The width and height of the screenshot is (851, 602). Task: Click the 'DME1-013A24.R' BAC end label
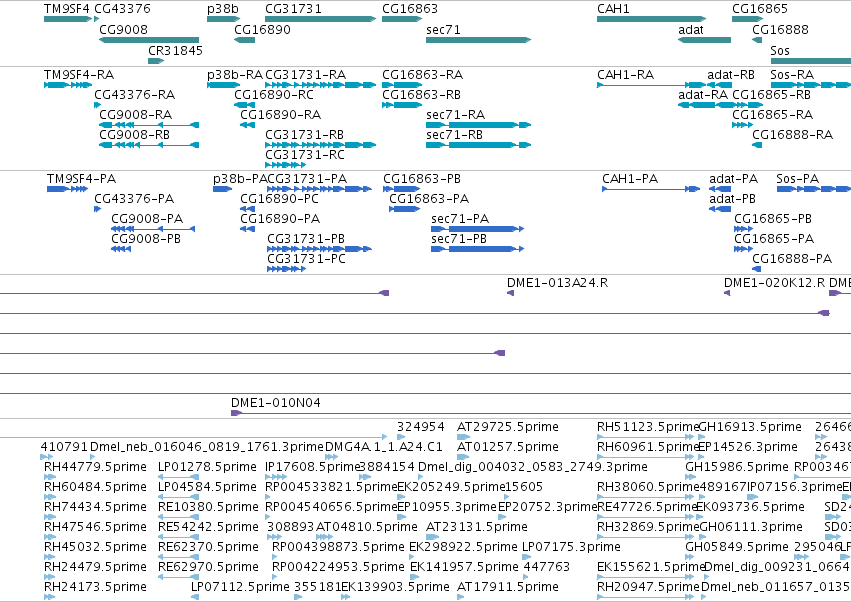[557, 283]
